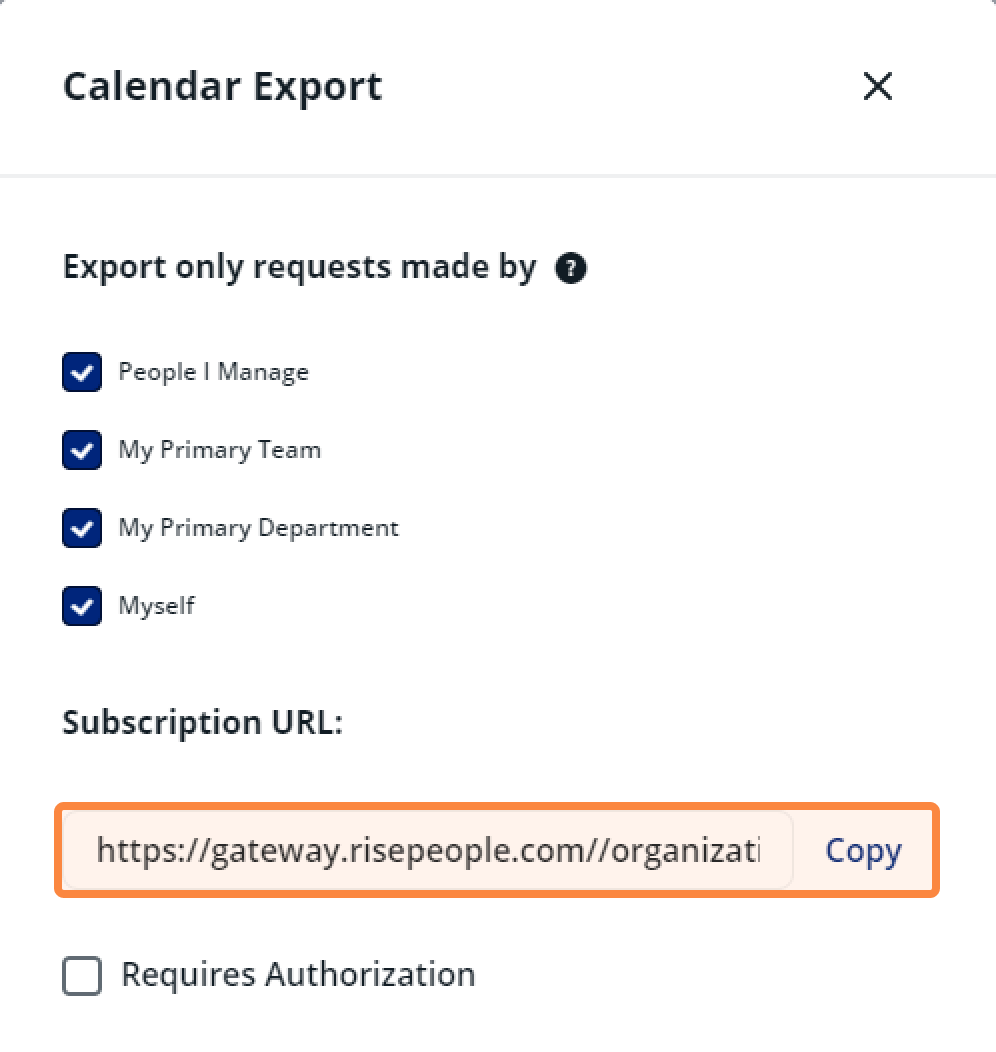Image resolution: width=996 pixels, height=1052 pixels.
Task: Click the "Requires Authorization" label text
Action: pos(298,974)
